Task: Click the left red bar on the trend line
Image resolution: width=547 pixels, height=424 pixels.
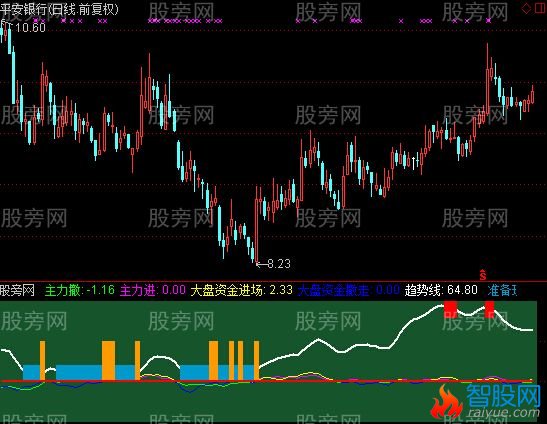Action: tap(450, 310)
